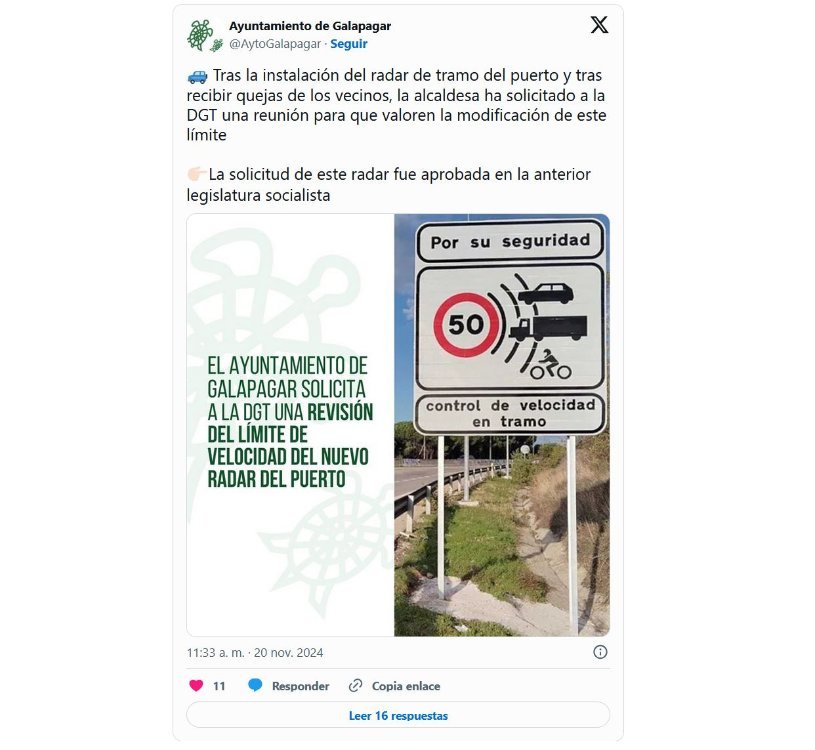Viewport: 815px width, 750px height.
Task: Click the car emoji in tweet text
Action: [197, 76]
